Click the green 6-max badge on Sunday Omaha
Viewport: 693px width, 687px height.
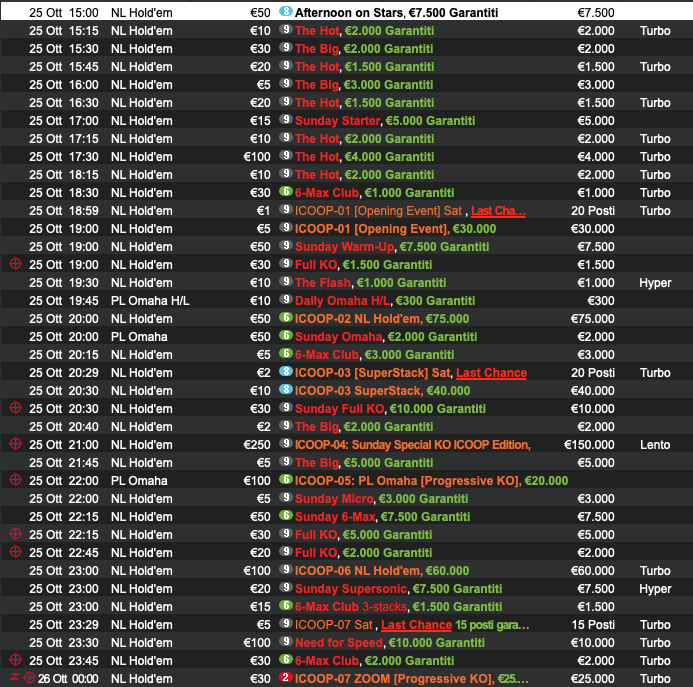point(286,336)
